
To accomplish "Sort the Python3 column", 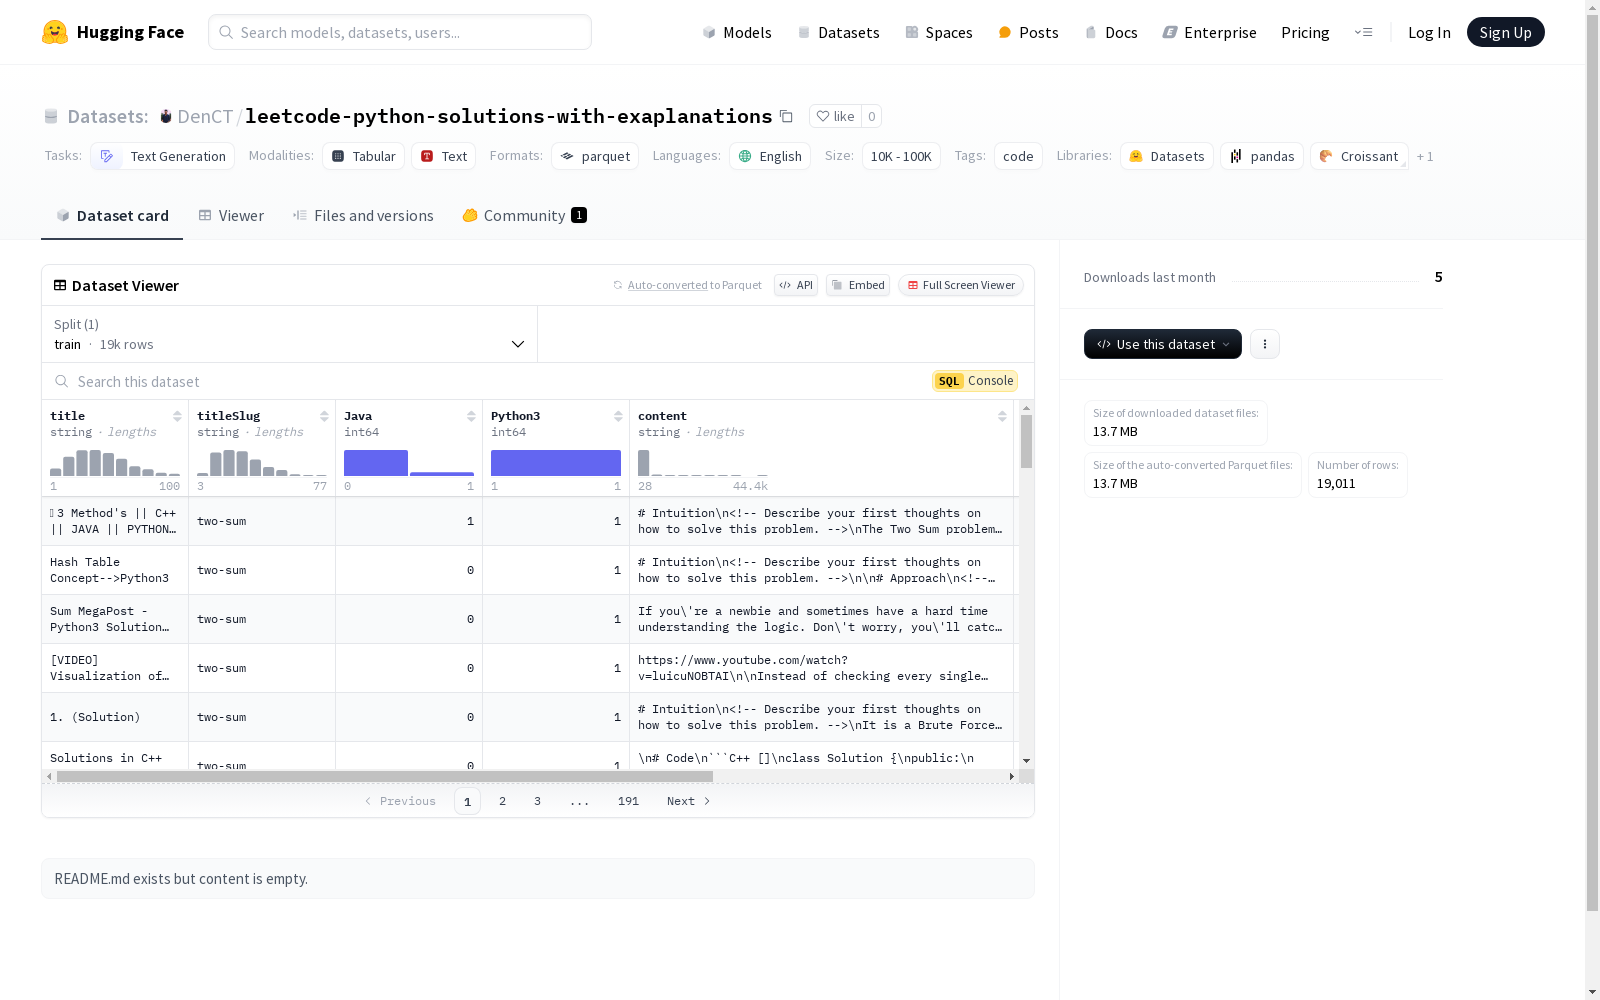I will coord(618,416).
